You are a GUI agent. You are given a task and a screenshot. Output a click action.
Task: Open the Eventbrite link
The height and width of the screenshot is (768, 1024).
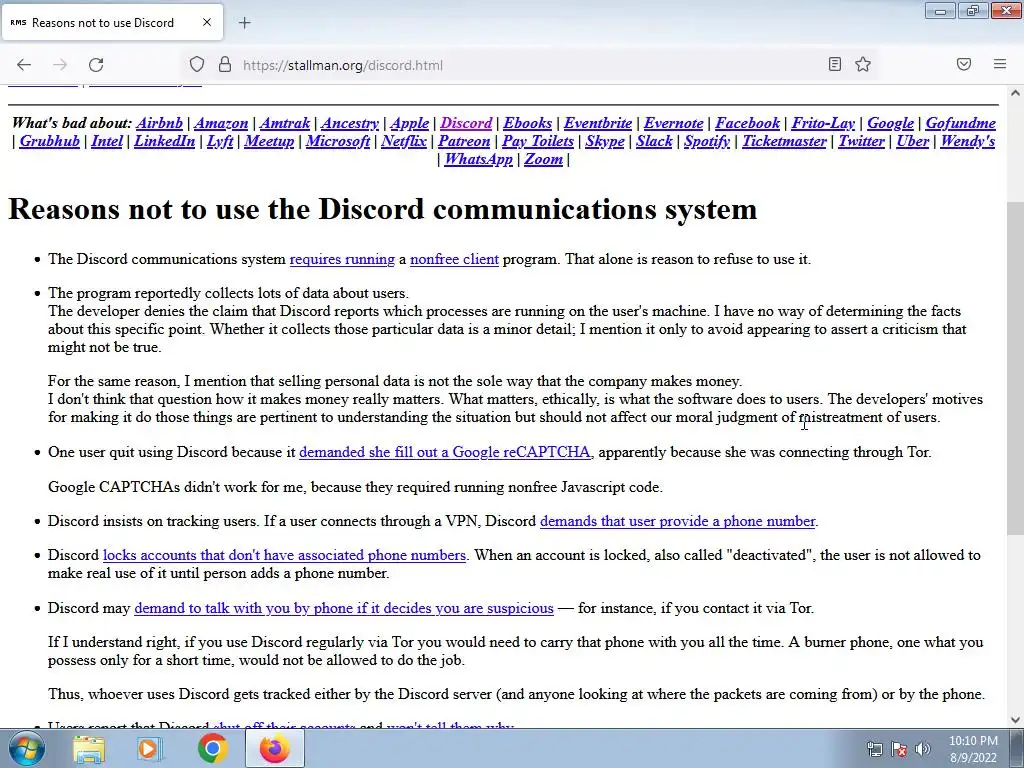click(598, 123)
